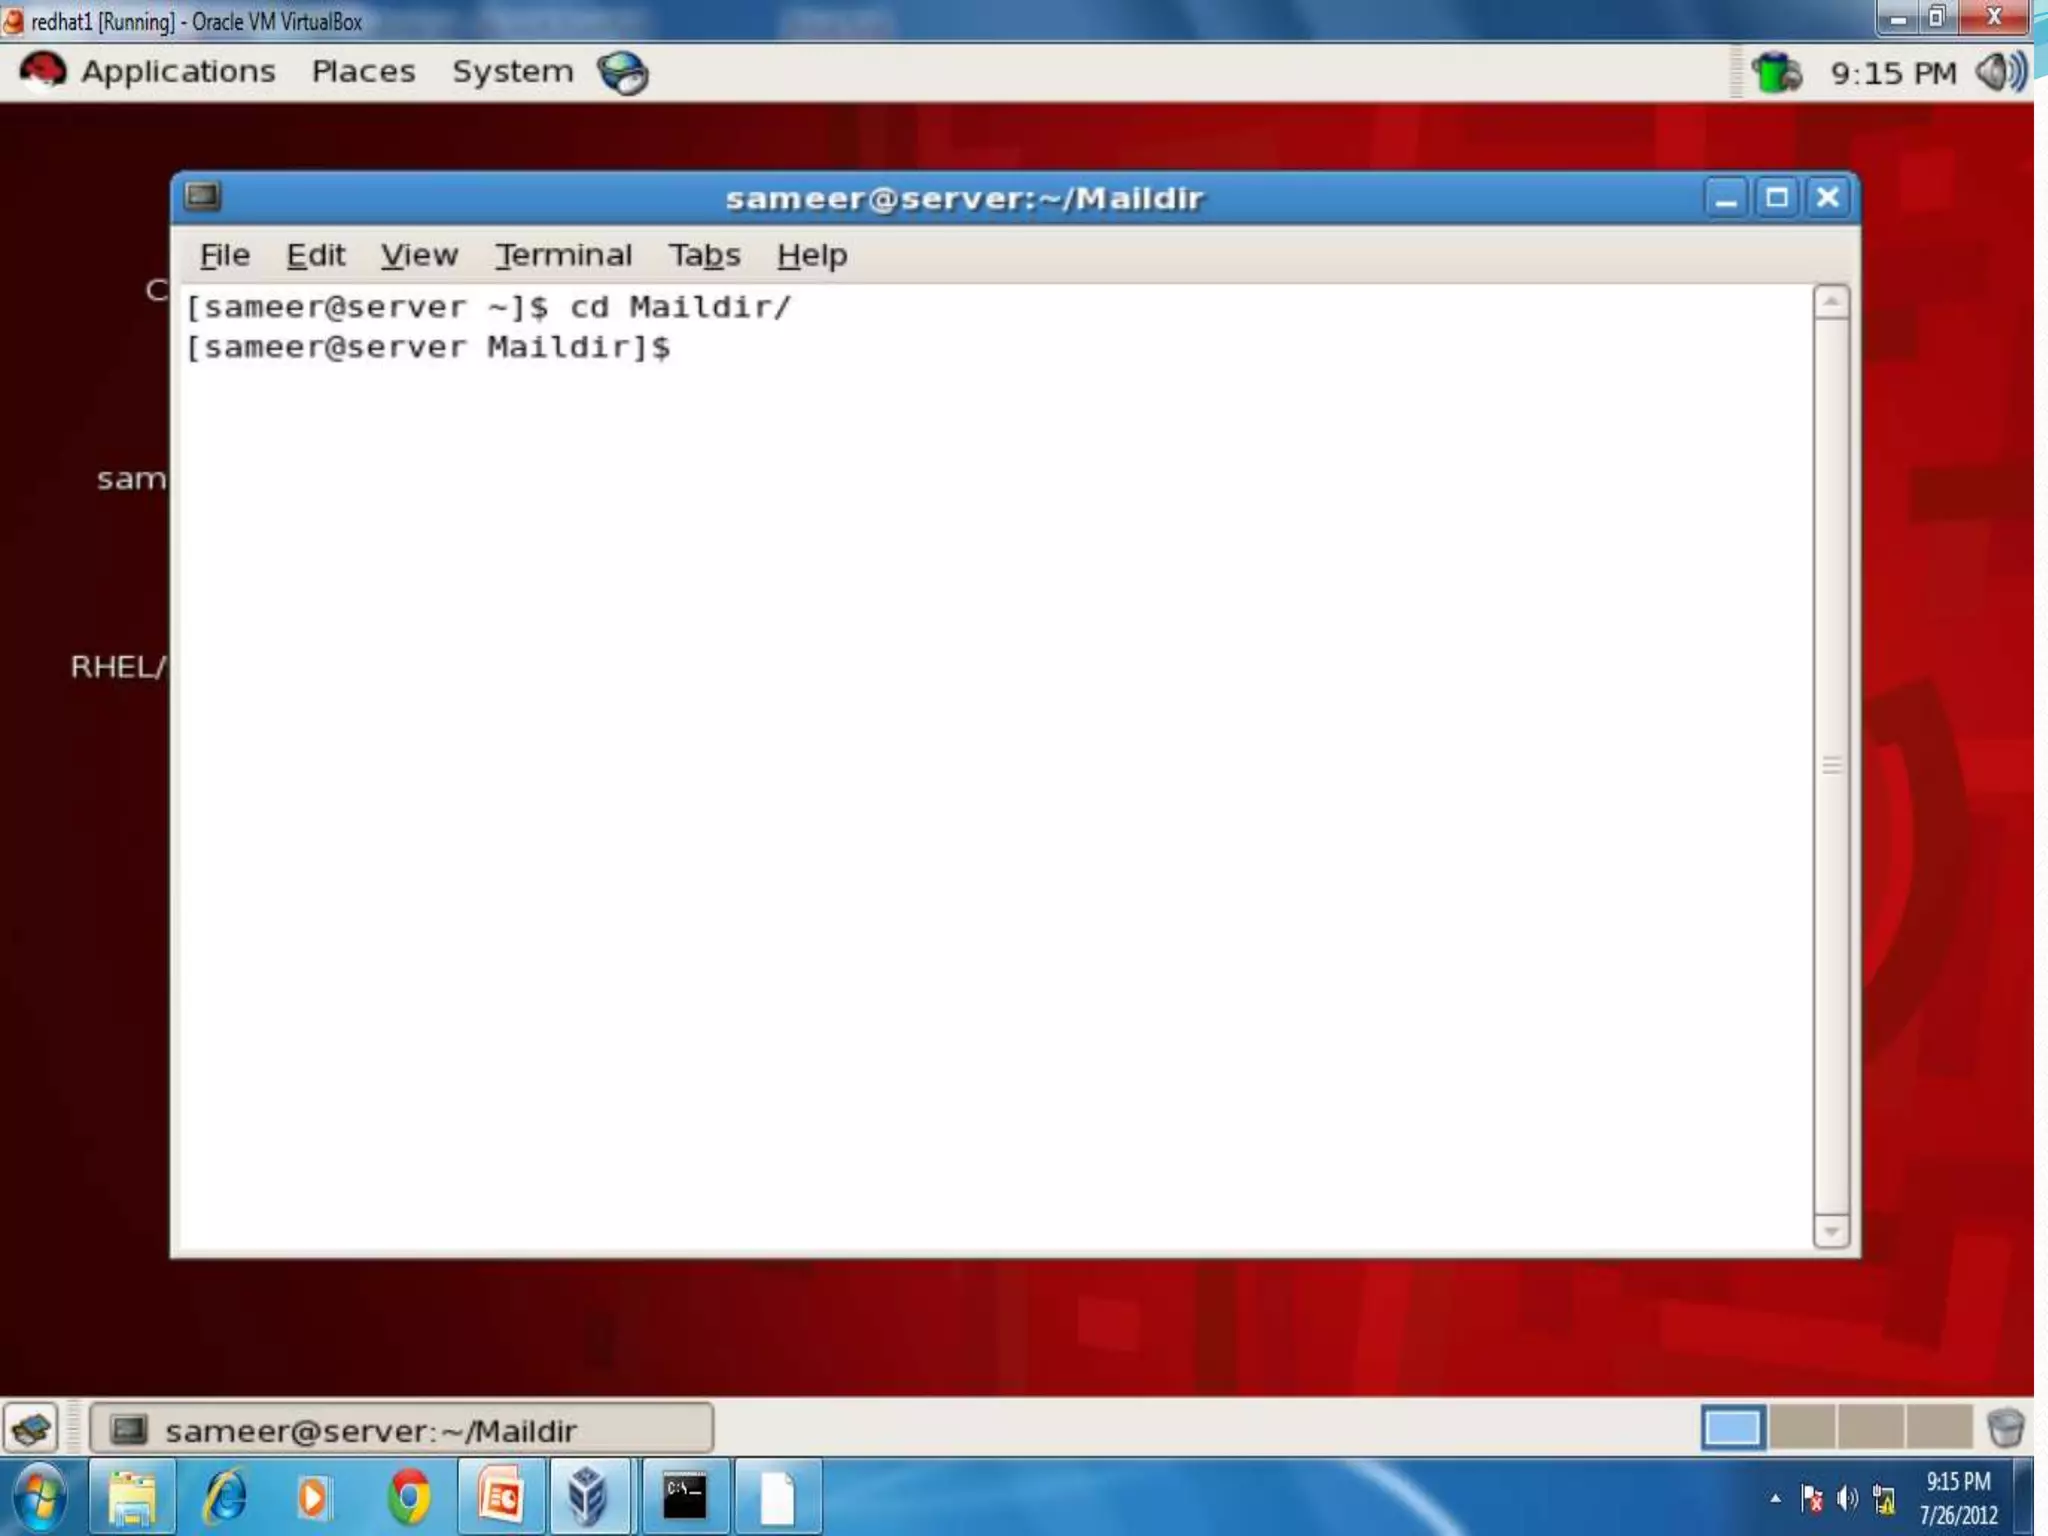The image size is (2048, 1536).
Task: Open the Places dropdown menu
Action: (x=363, y=72)
